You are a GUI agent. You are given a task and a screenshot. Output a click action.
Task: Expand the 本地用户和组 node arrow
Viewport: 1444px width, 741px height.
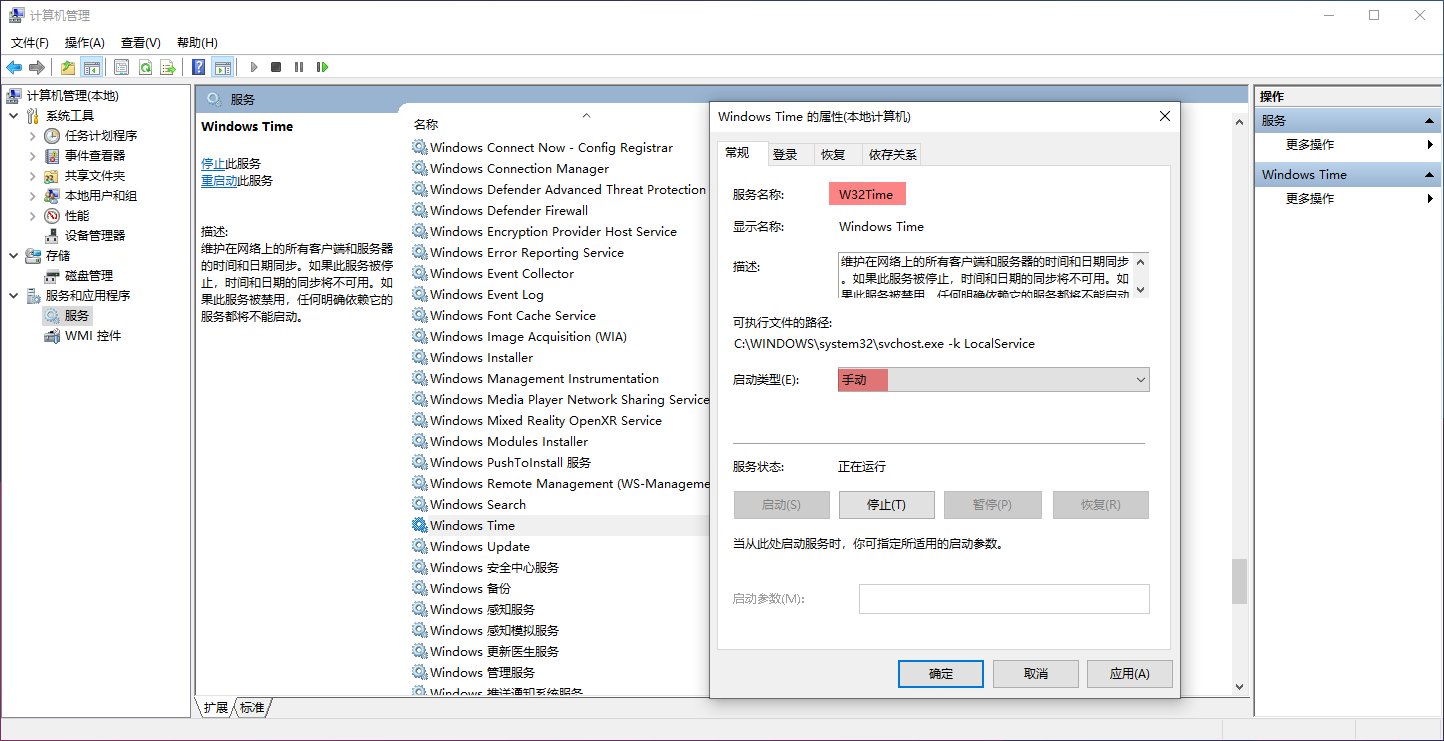33,195
